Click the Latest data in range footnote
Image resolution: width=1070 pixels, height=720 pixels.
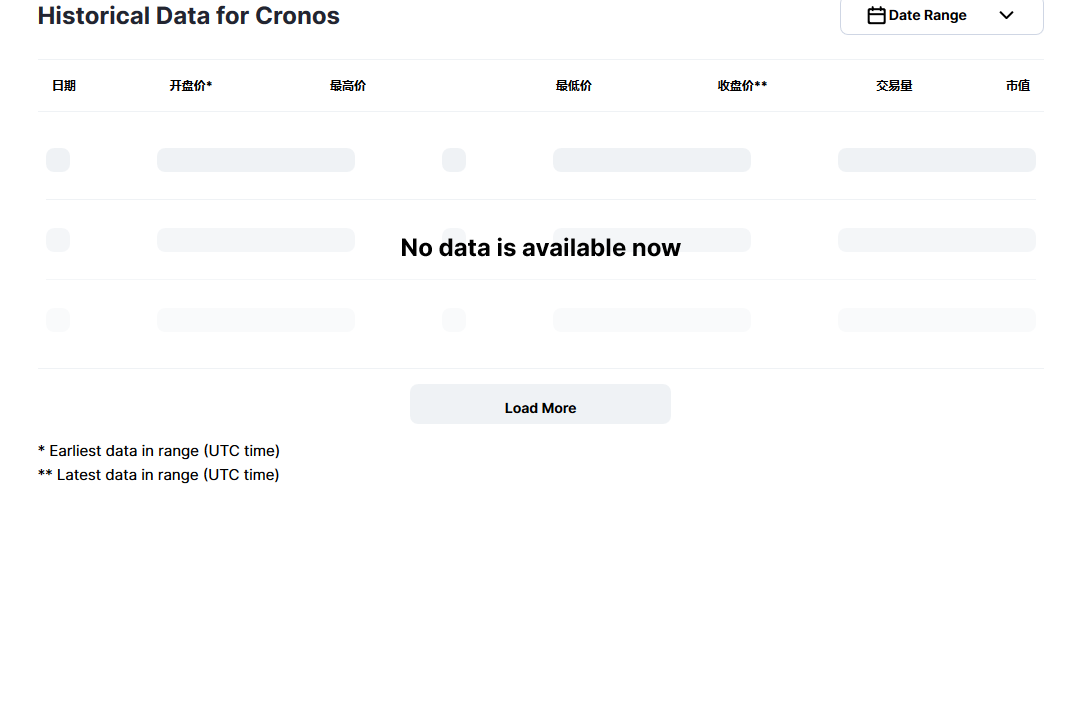coord(158,474)
